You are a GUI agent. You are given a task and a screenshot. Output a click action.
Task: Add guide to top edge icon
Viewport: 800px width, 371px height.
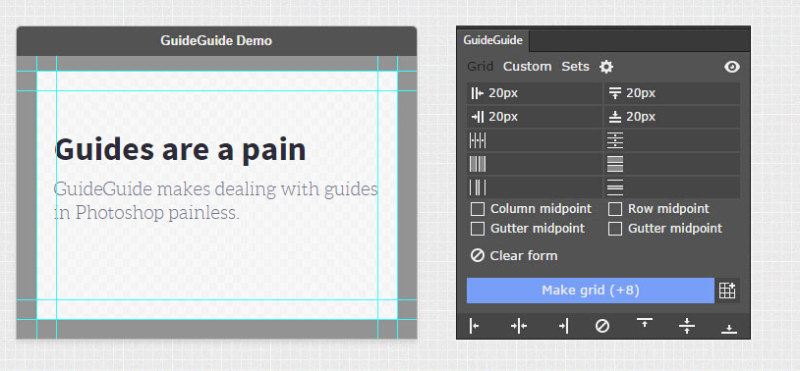pos(644,323)
